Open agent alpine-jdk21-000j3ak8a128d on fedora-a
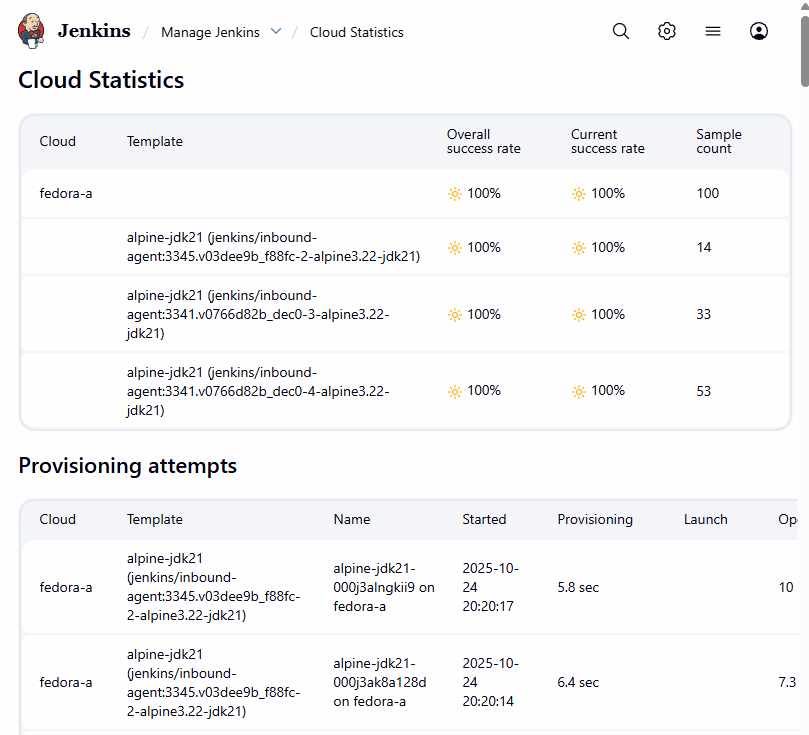Viewport: 809px width, 735px height. click(x=380, y=682)
